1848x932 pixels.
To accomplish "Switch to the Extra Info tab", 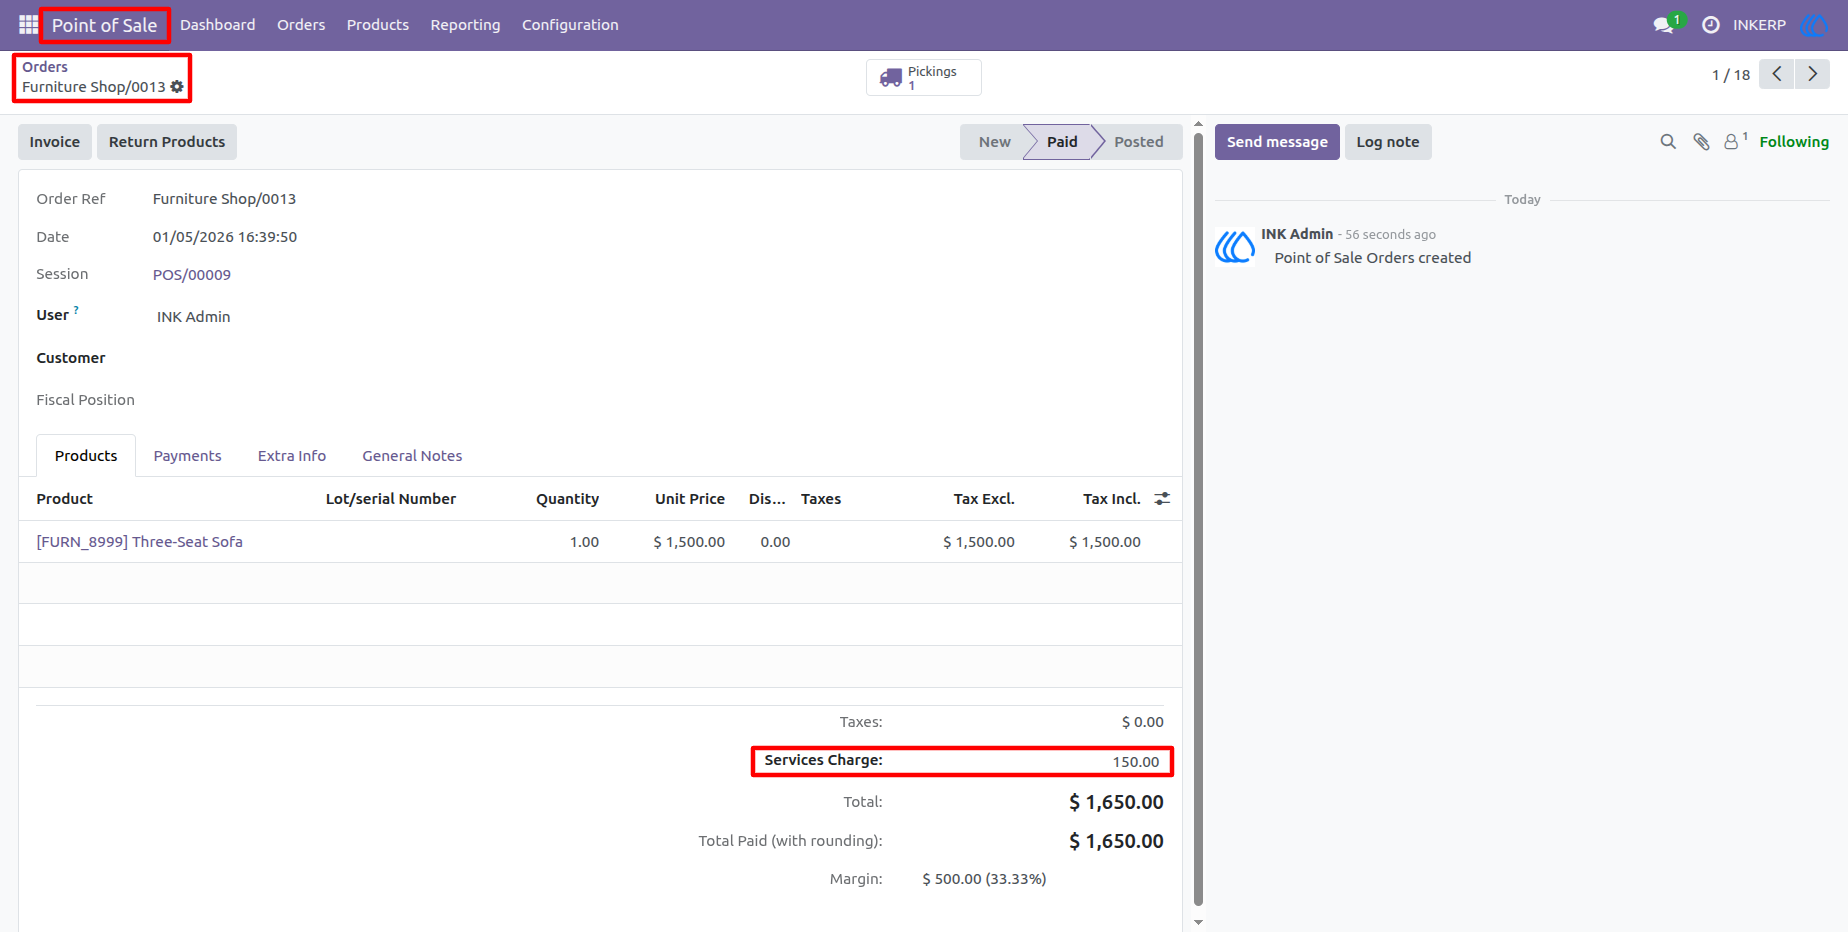I will [x=292, y=456].
